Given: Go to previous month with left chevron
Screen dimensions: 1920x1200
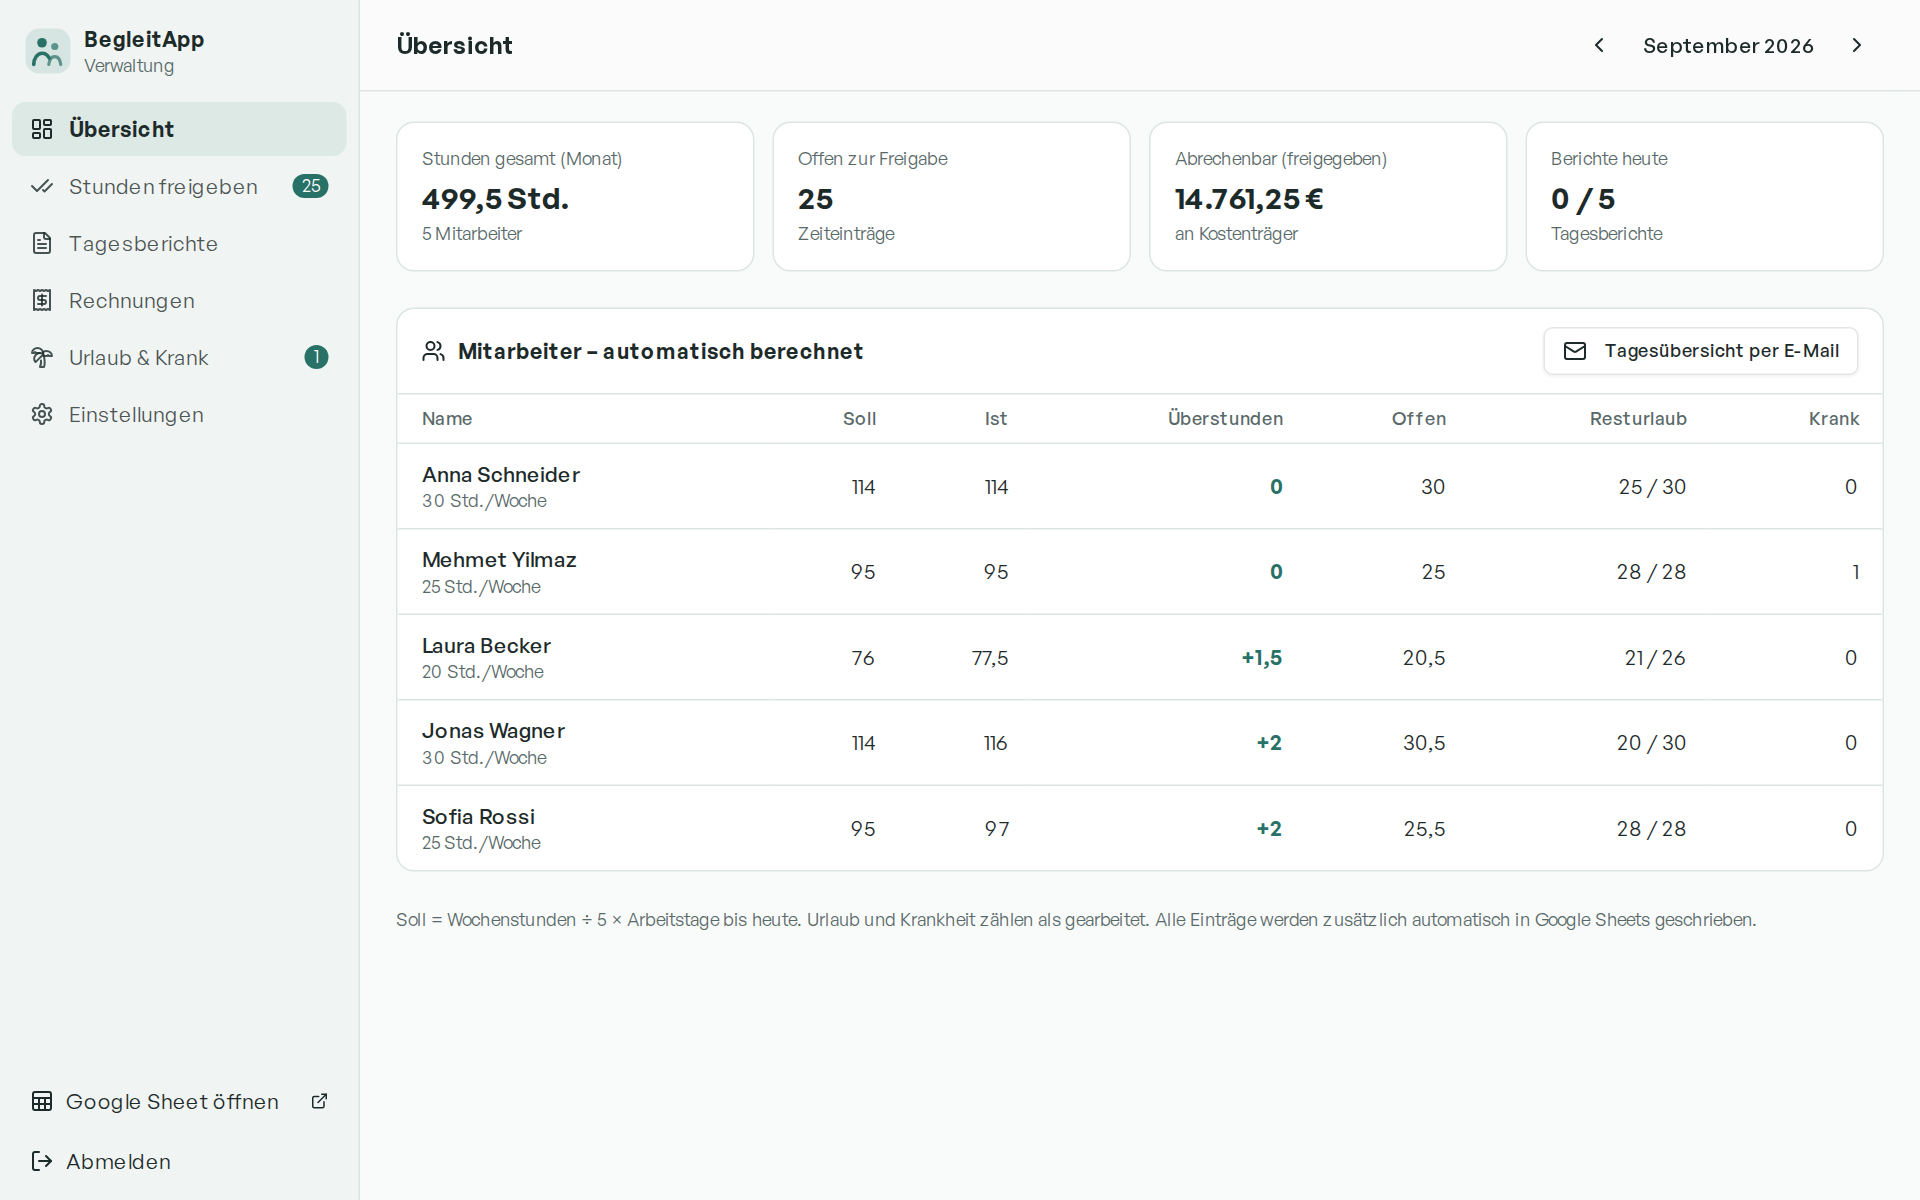Looking at the screenshot, I should pyautogui.click(x=1599, y=45).
